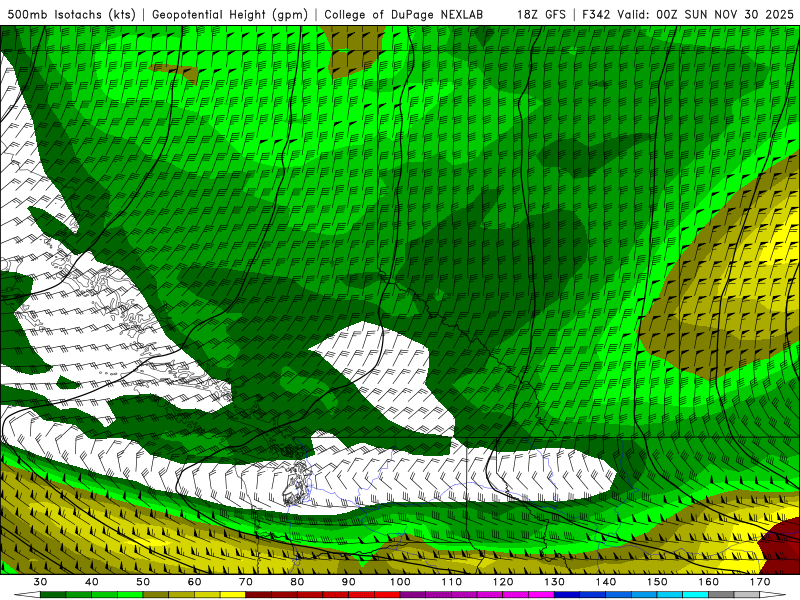Click the legend value '50'
Screen dimensions: 800x600
coord(143,582)
